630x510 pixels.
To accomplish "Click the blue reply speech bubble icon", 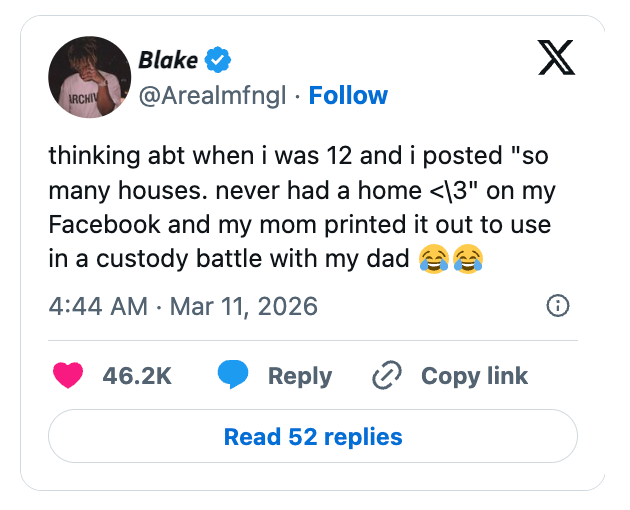I will click(x=233, y=376).
